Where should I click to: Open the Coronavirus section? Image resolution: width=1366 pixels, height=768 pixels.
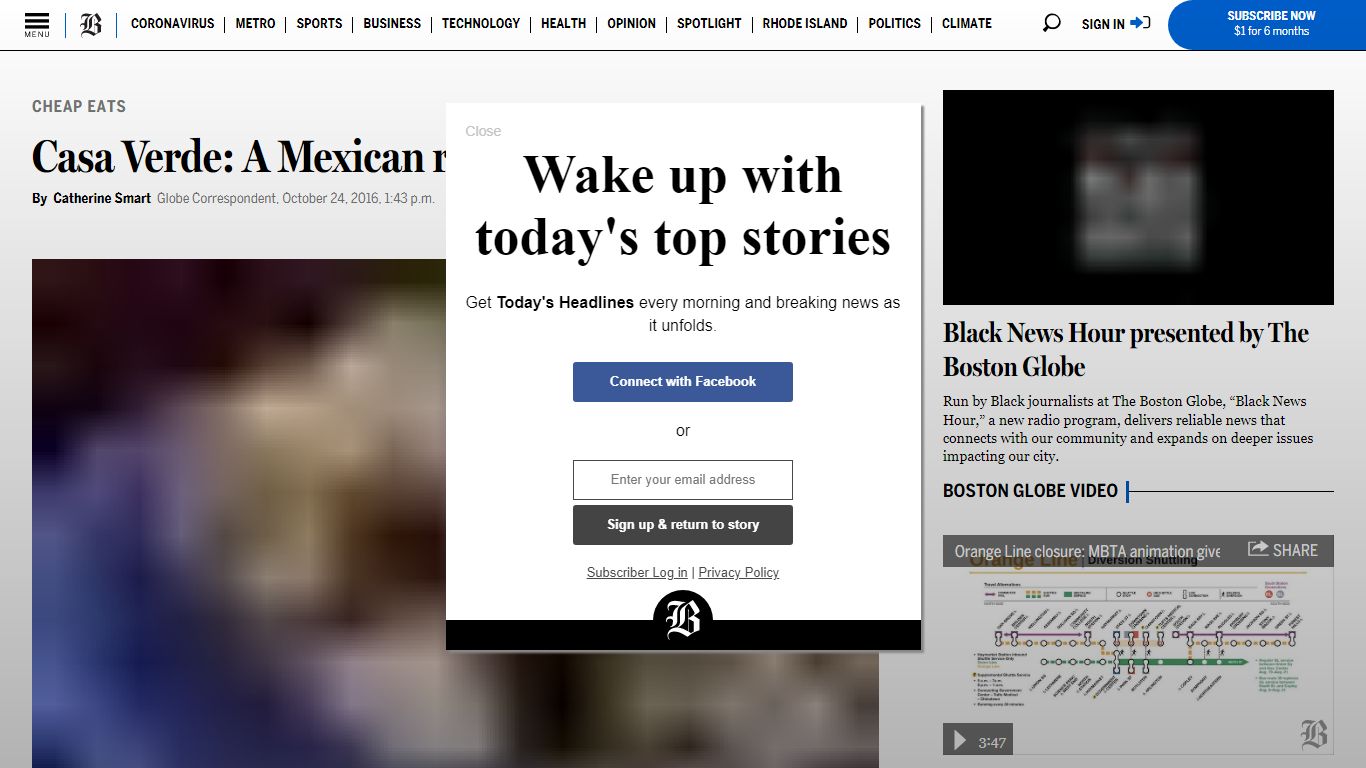(173, 23)
